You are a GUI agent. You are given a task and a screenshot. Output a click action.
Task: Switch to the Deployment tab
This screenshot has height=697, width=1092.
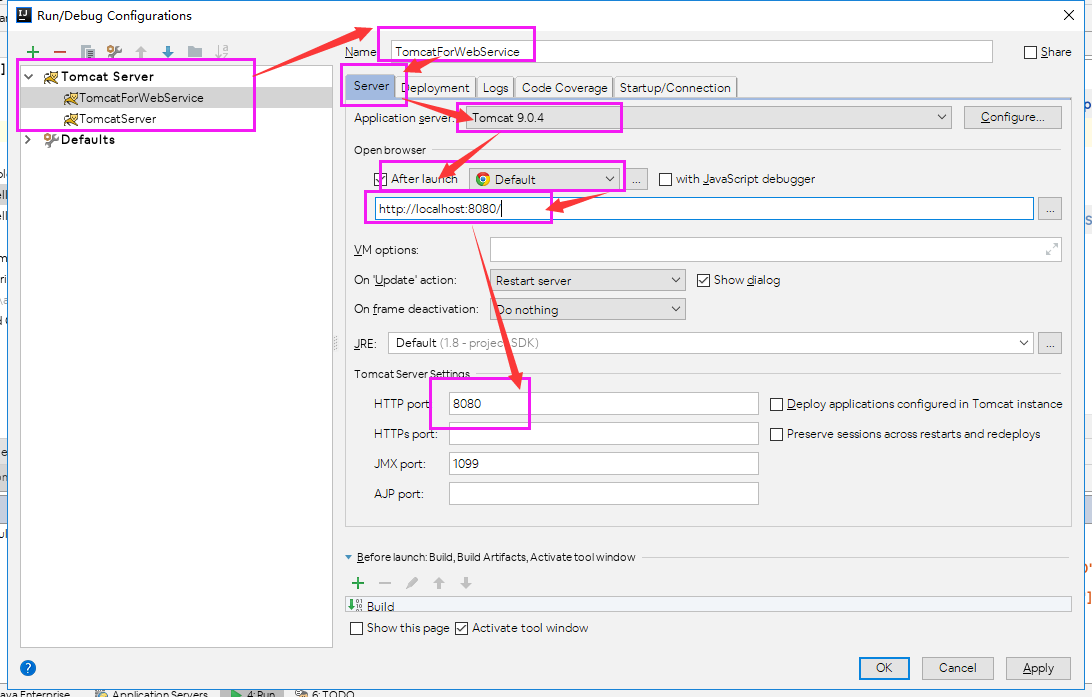[x=436, y=88]
